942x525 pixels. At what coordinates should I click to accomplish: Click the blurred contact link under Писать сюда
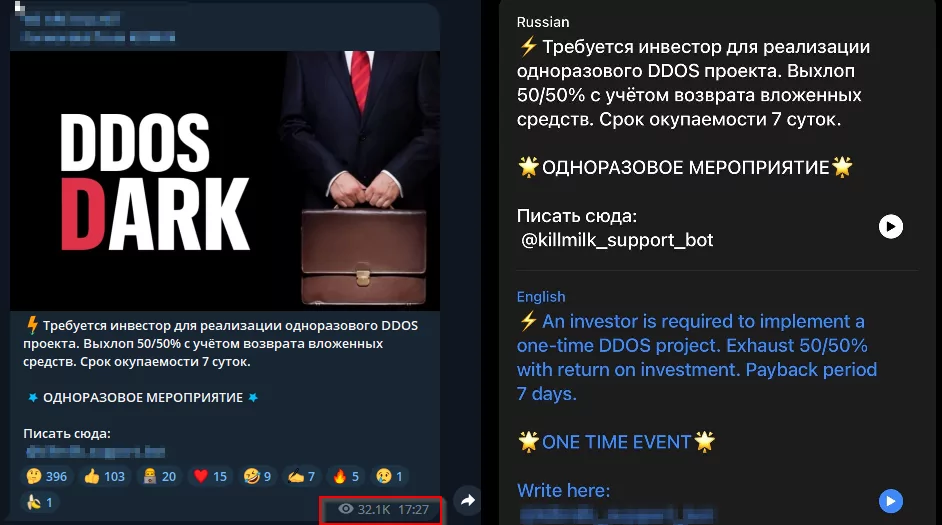95,452
